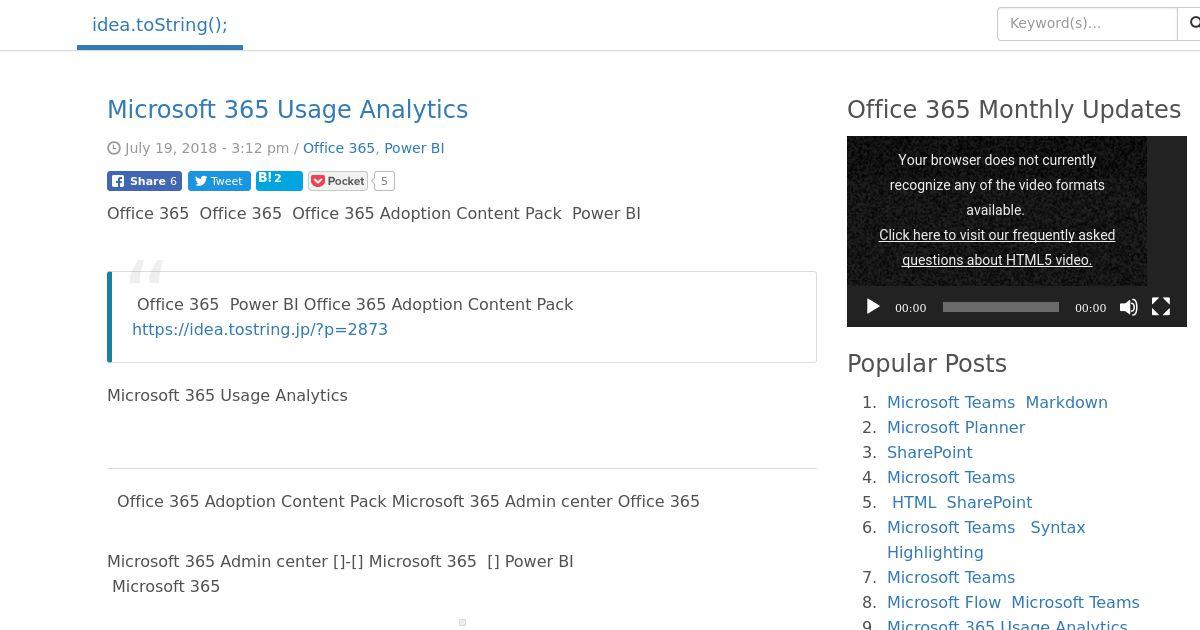The image size is (1200, 630).
Task: Open the third popular post, SharePoint
Action: 930,452
